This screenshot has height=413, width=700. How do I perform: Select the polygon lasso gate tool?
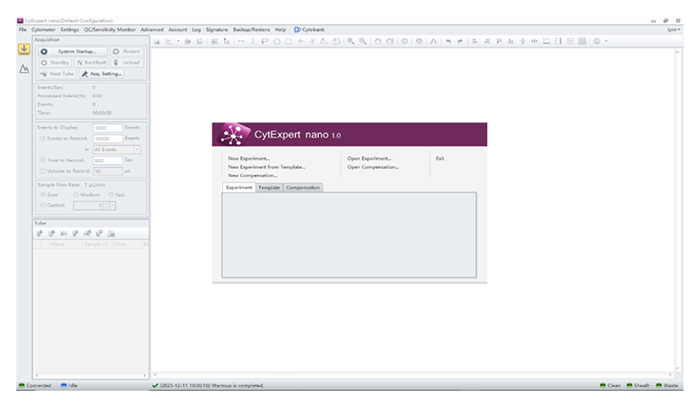click(x=265, y=42)
